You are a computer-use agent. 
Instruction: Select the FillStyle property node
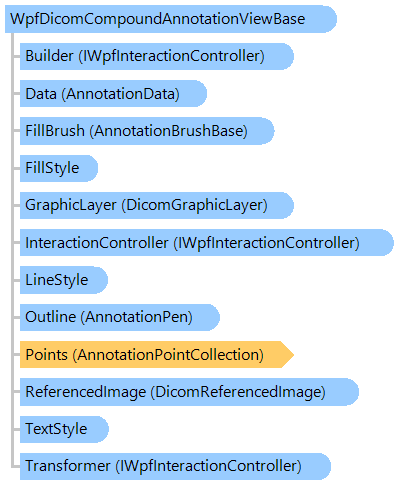point(59,168)
